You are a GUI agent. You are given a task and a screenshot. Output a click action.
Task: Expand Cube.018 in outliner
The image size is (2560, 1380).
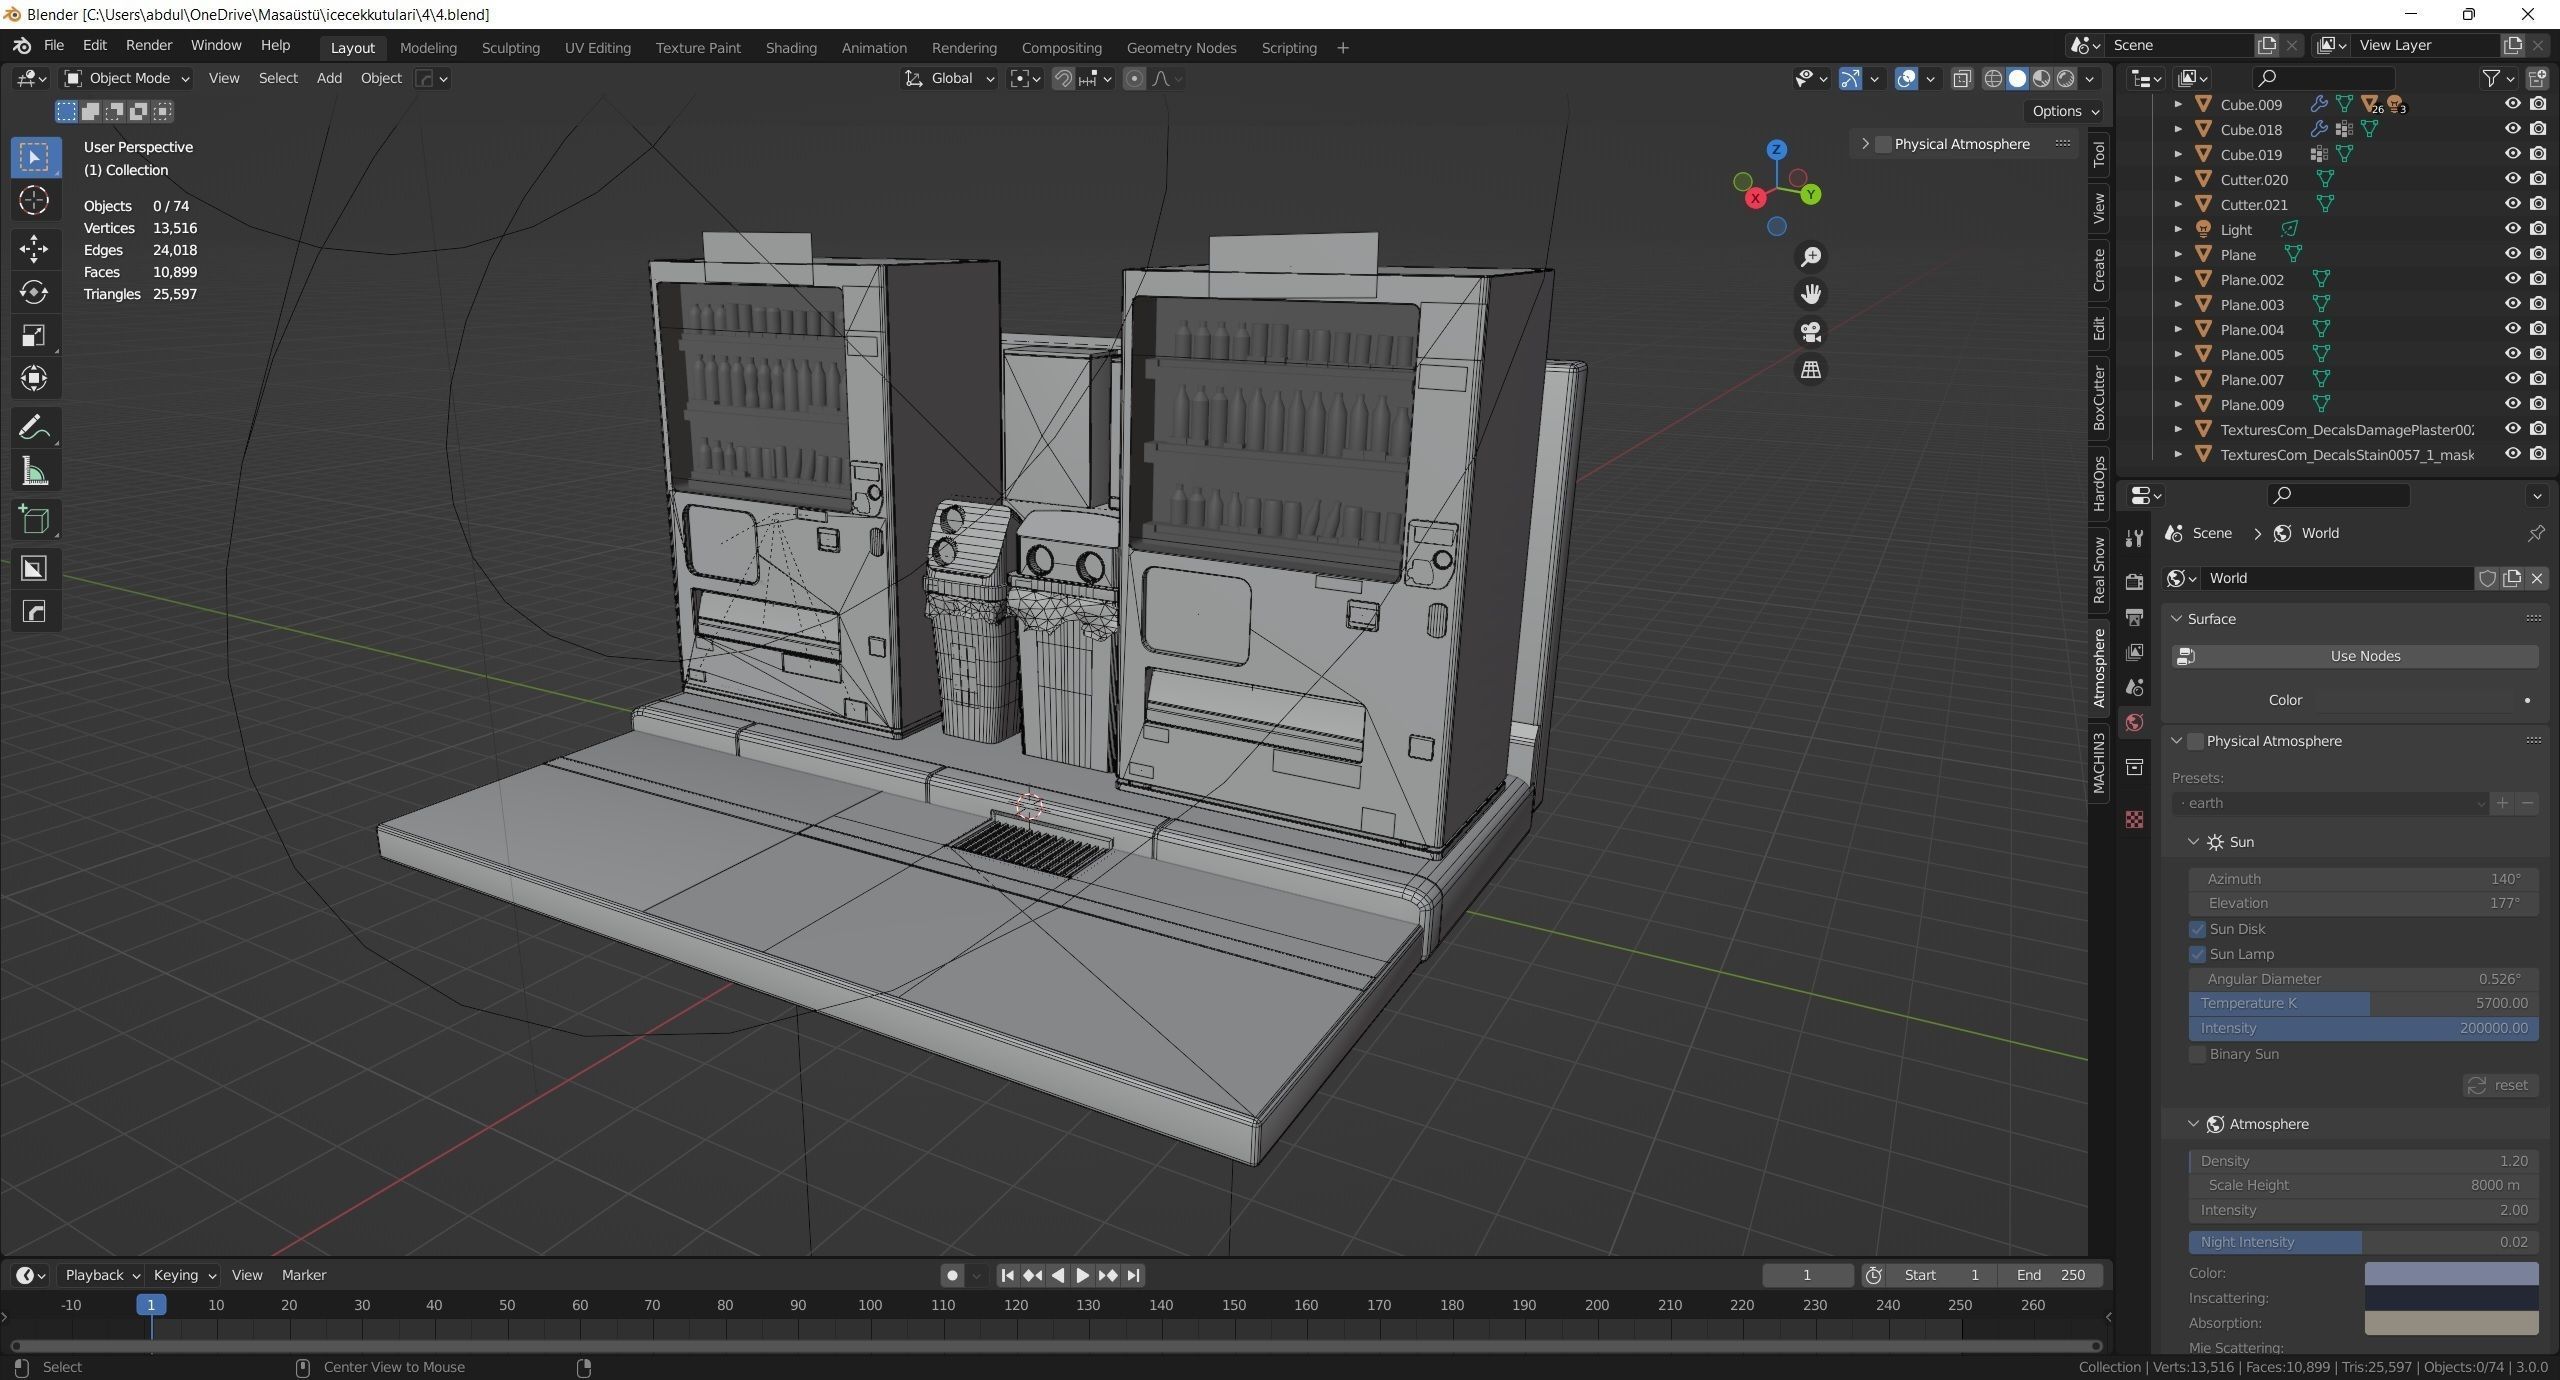[x=2178, y=129]
